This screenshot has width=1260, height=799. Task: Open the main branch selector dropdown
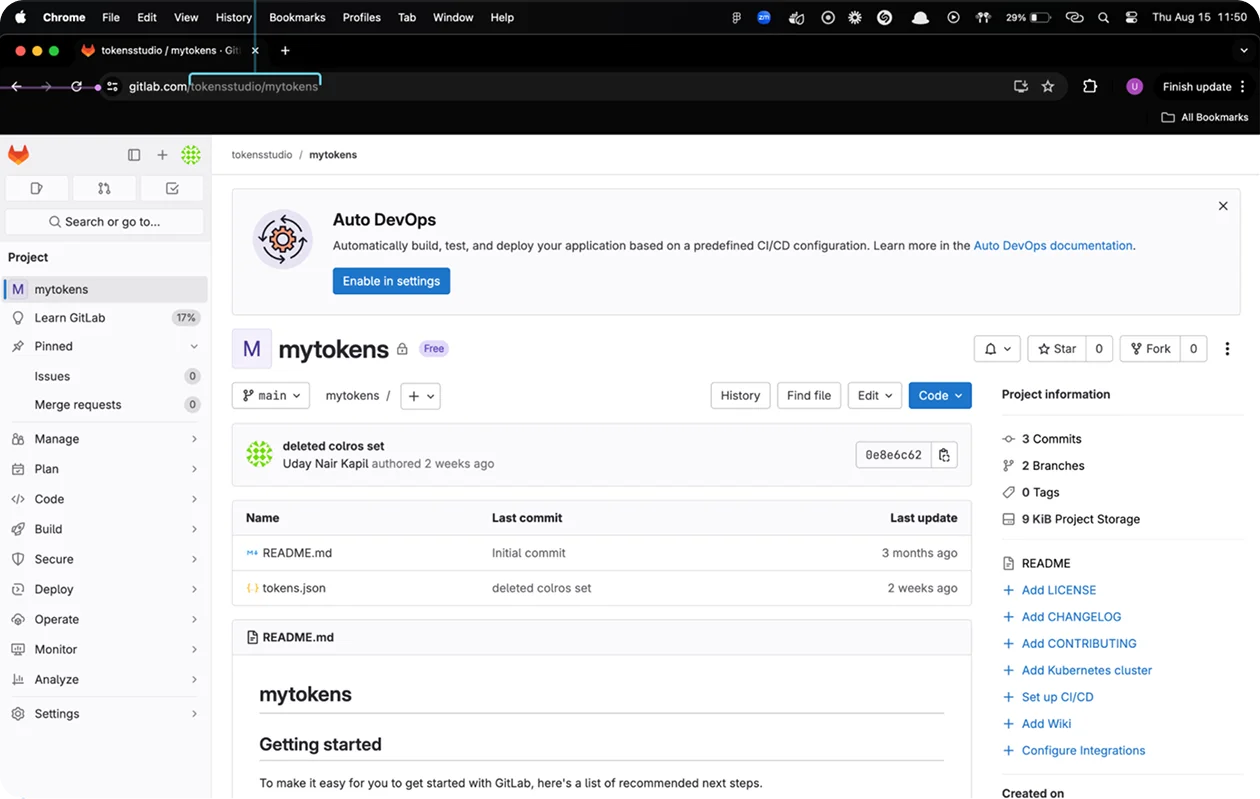(x=271, y=396)
